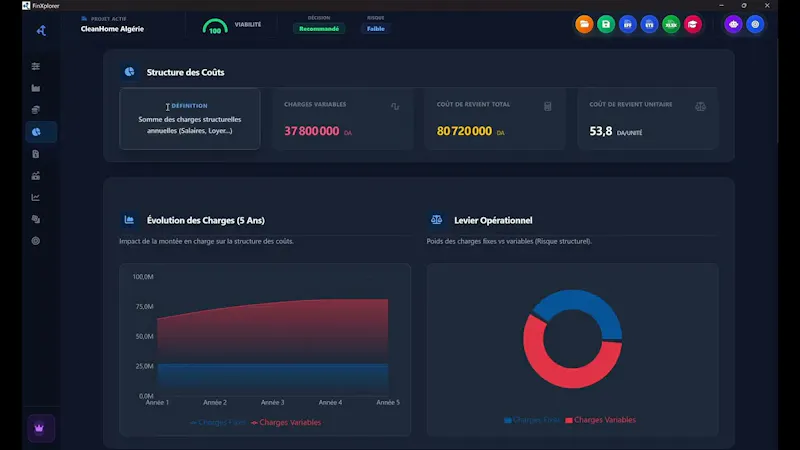The image size is (800, 450).
Task: Click the orange open folder button
Action: click(x=584, y=24)
